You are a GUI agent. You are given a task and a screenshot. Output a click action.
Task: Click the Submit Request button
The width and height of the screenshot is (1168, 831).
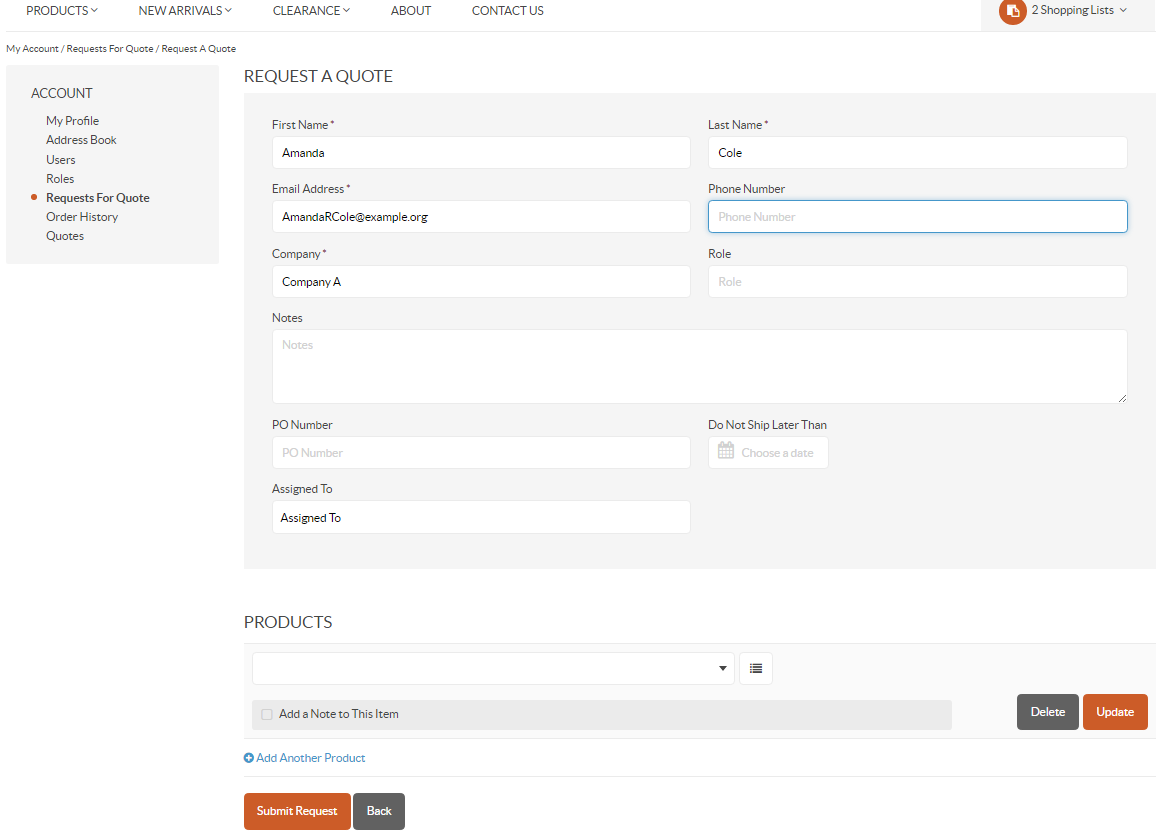coord(297,811)
